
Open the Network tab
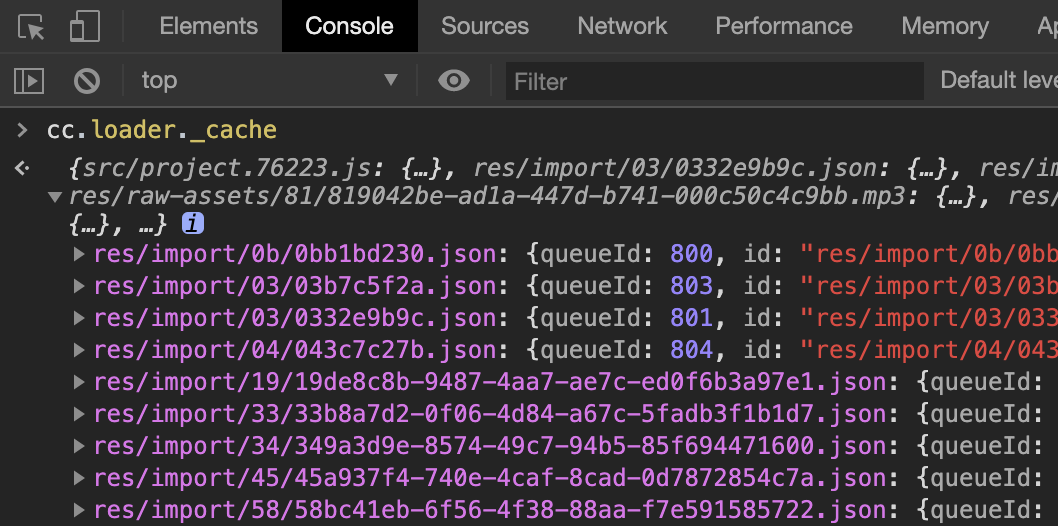point(622,27)
